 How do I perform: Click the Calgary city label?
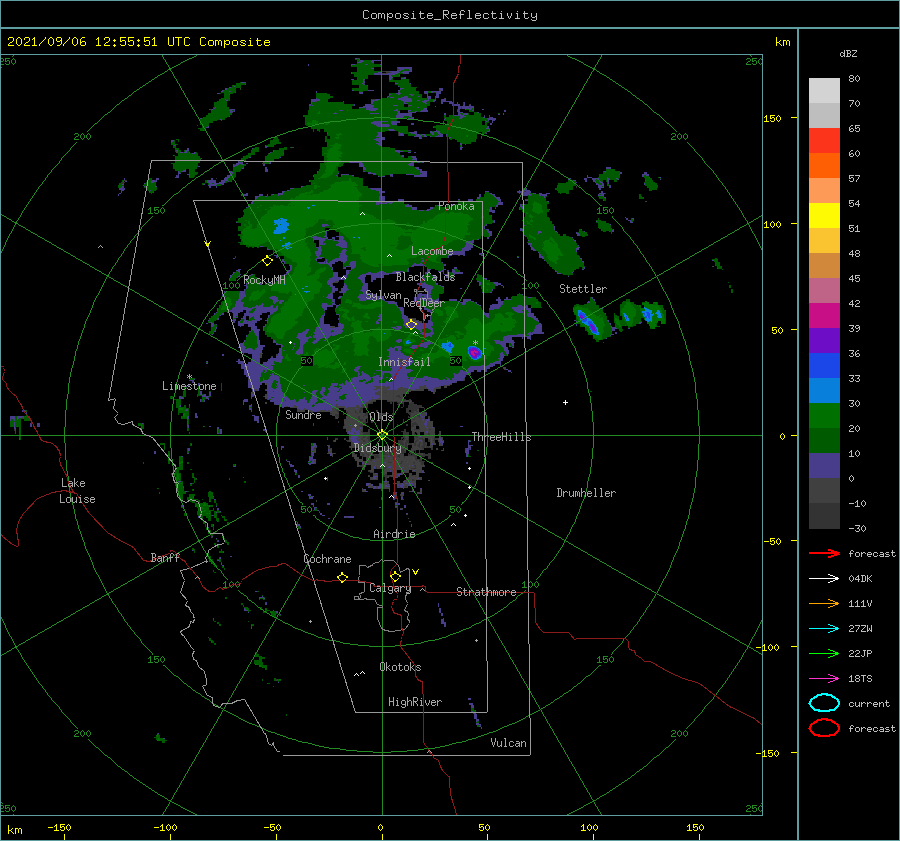pos(390,588)
